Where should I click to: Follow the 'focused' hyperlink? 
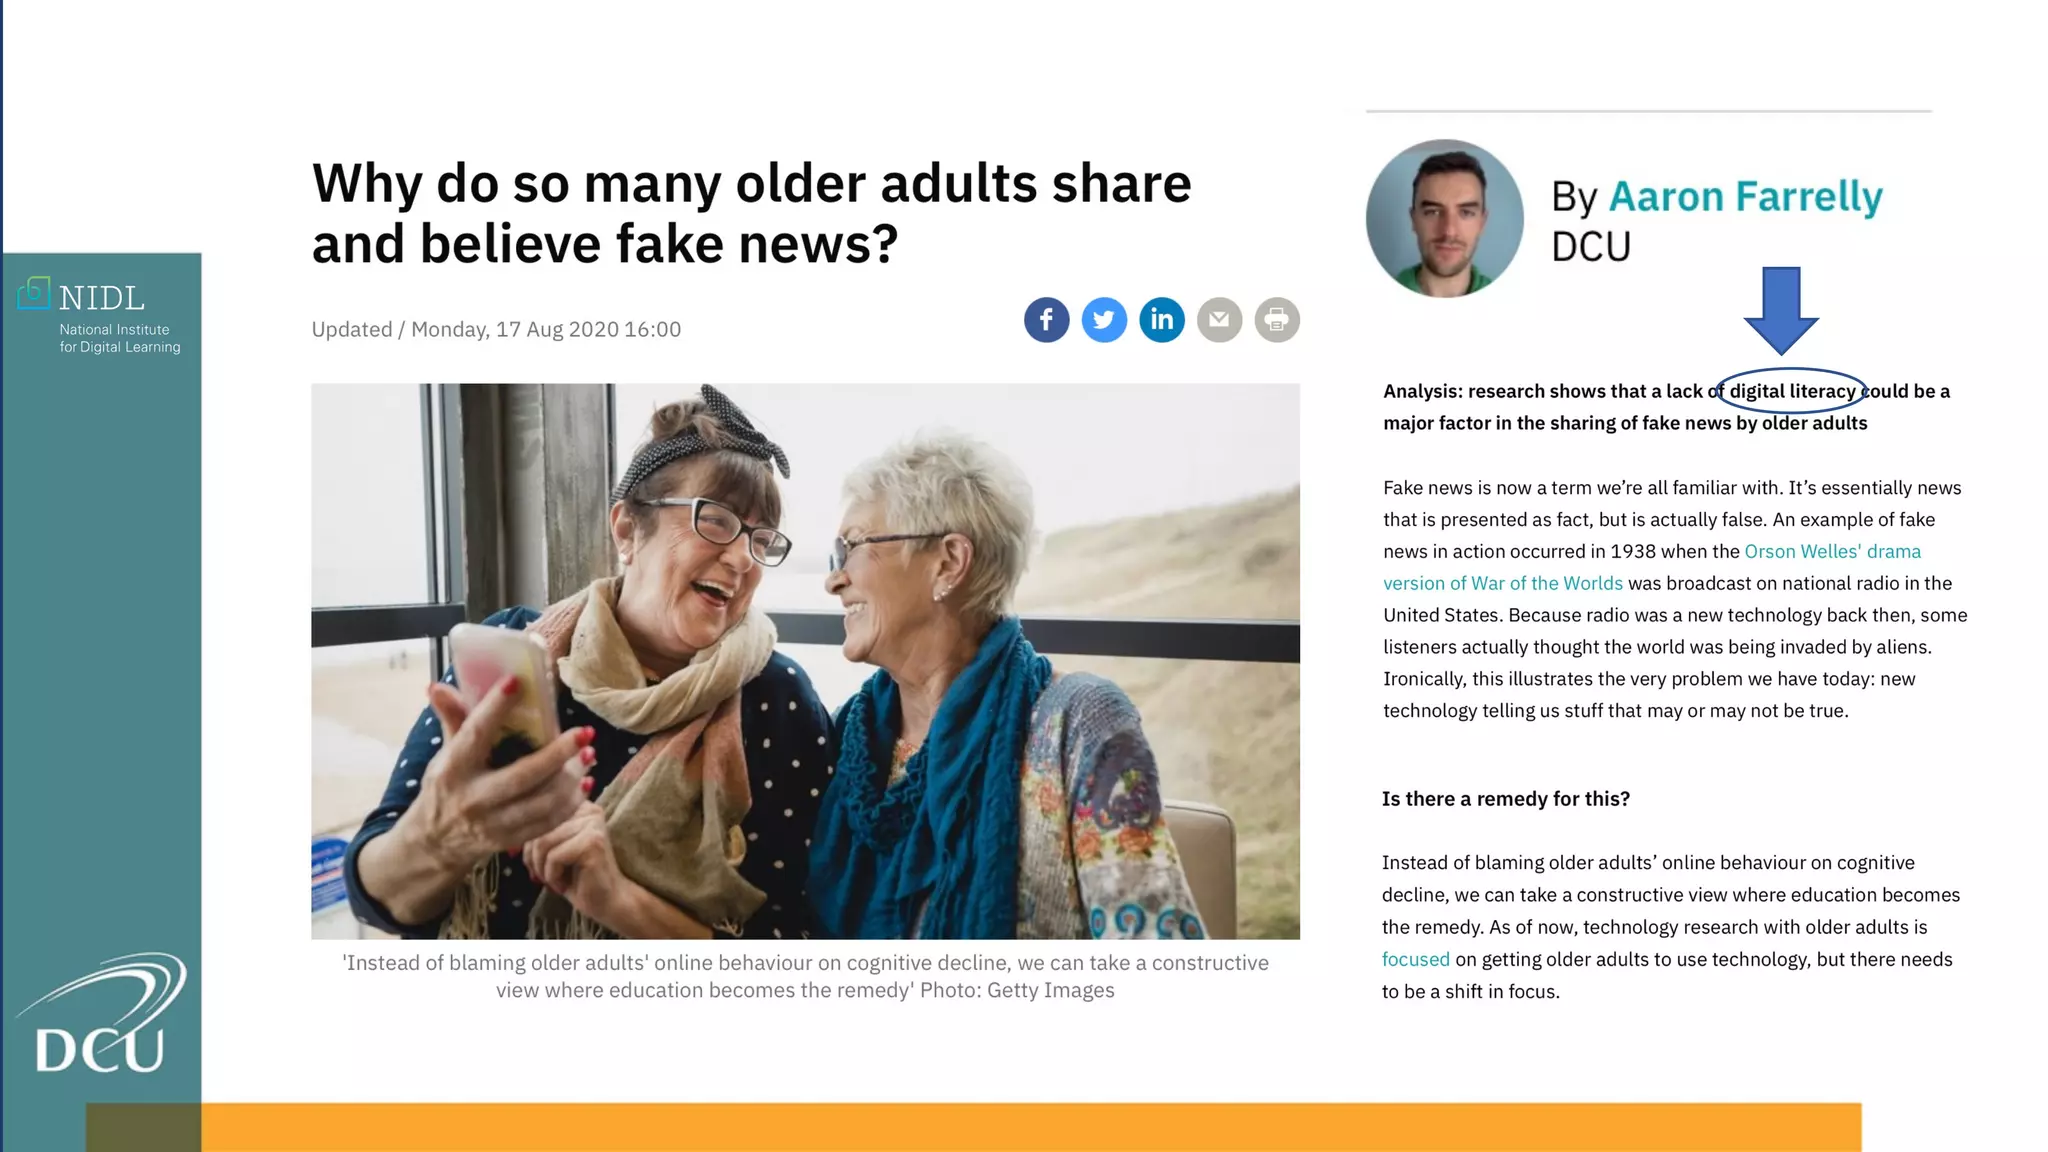pos(1415,959)
